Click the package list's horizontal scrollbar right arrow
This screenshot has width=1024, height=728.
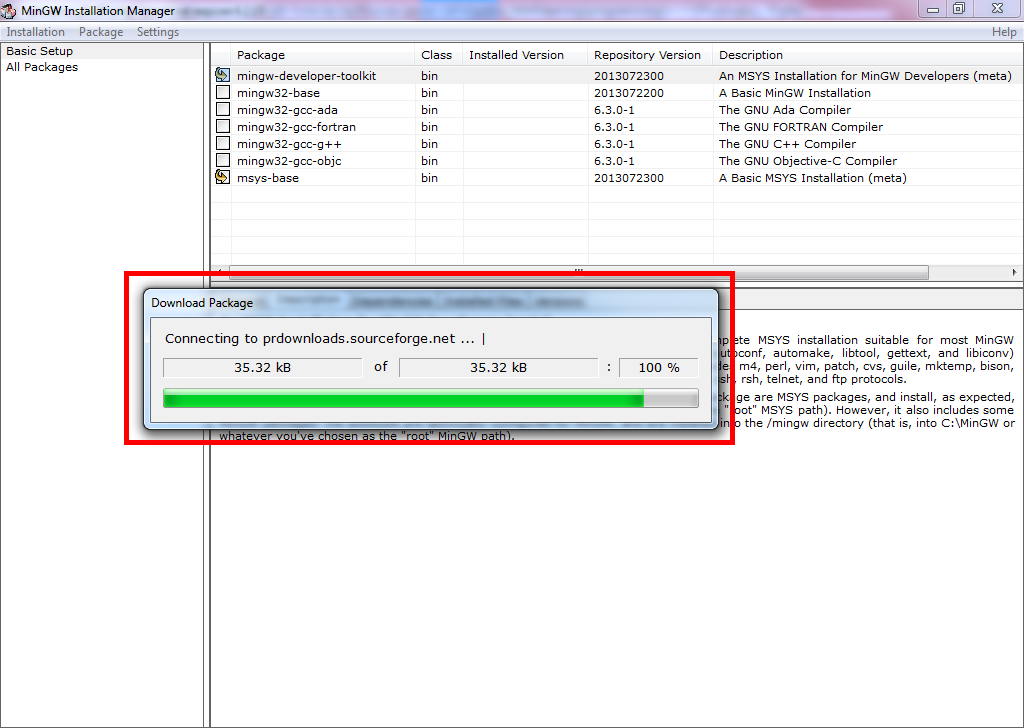click(x=1014, y=272)
